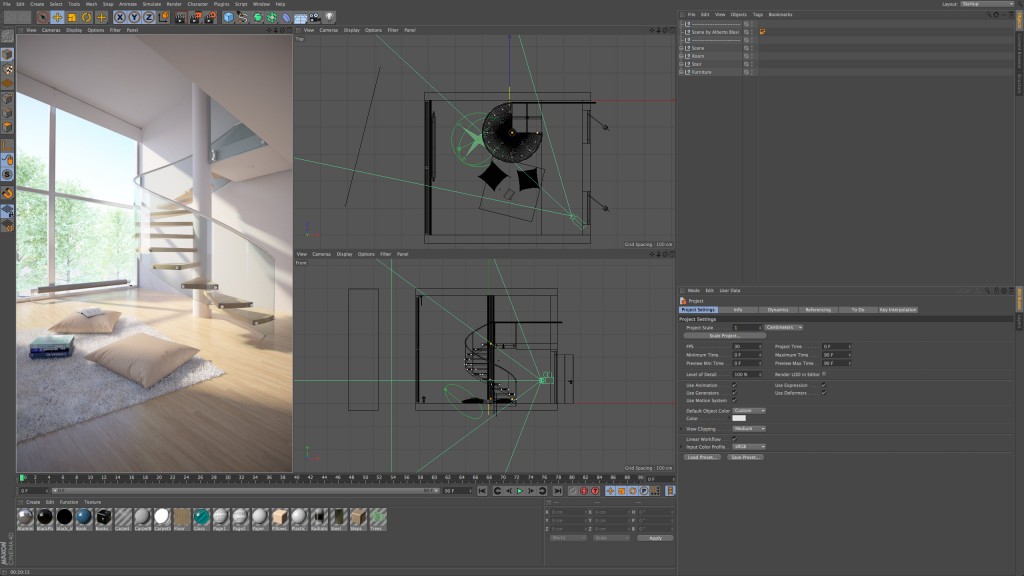Open Cameras menu in perspective viewport

click(x=51, y=30)
